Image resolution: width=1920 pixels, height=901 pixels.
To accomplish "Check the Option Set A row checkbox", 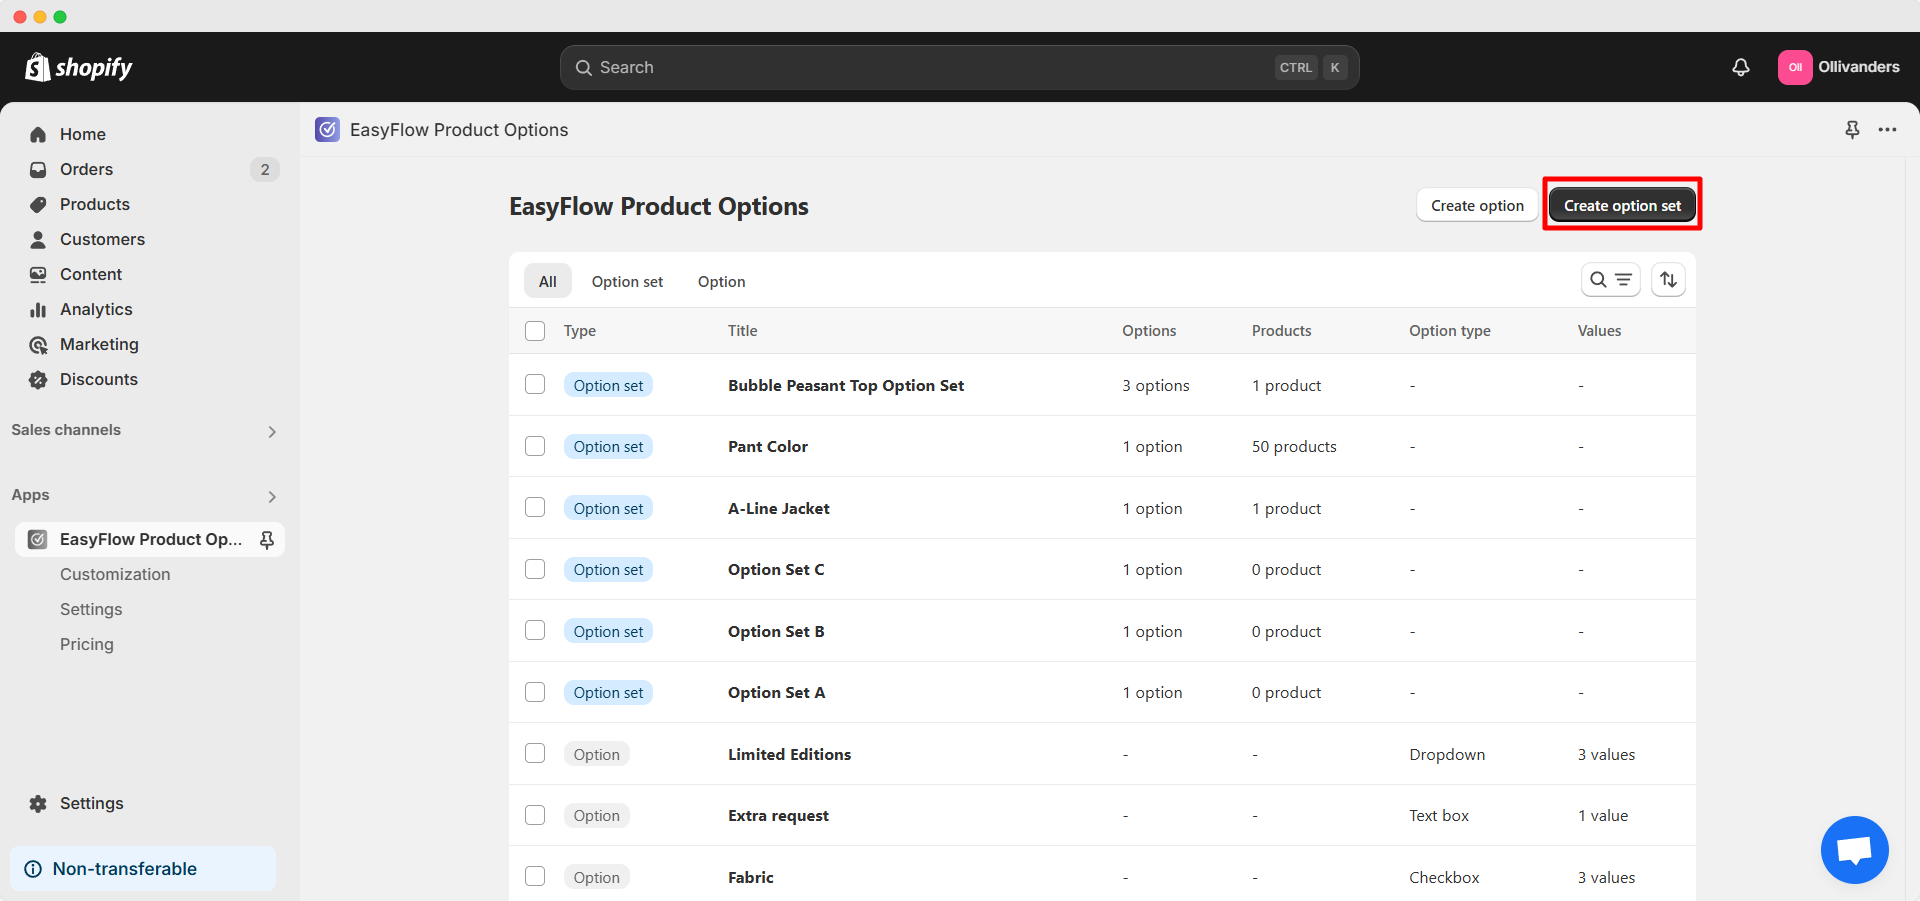I will pos(535,692).
